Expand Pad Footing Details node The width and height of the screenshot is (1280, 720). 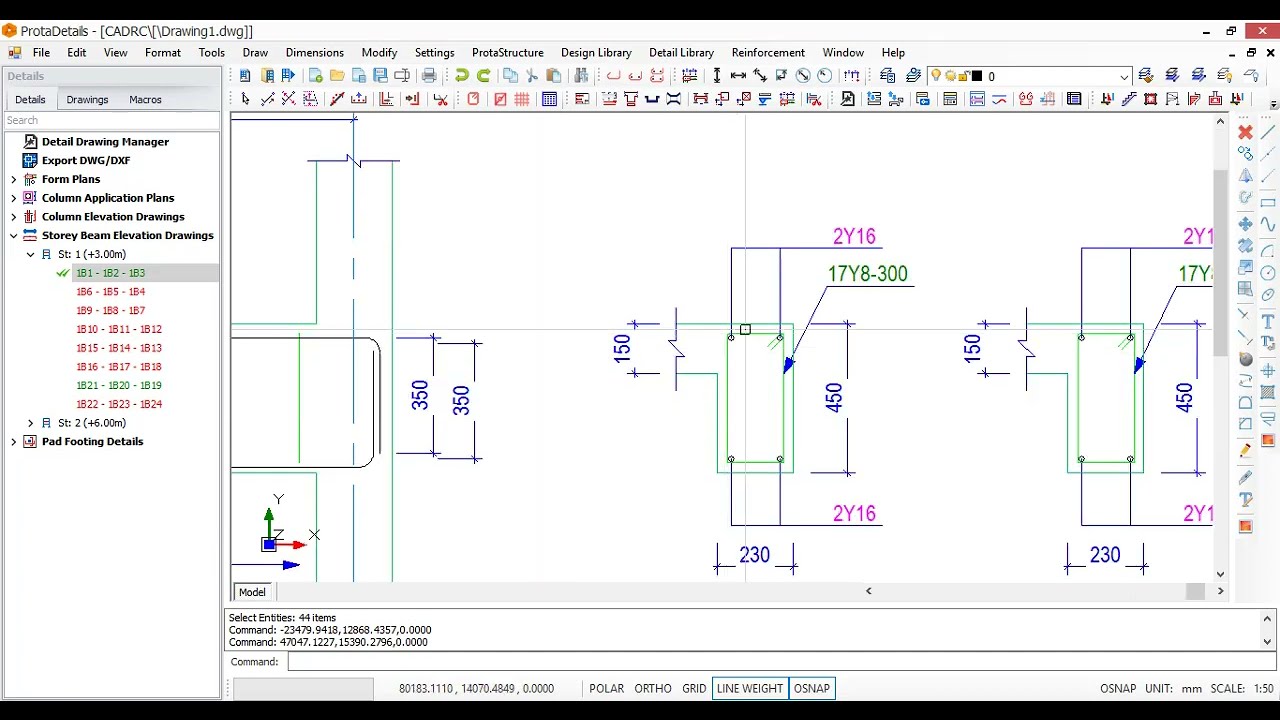13,442
